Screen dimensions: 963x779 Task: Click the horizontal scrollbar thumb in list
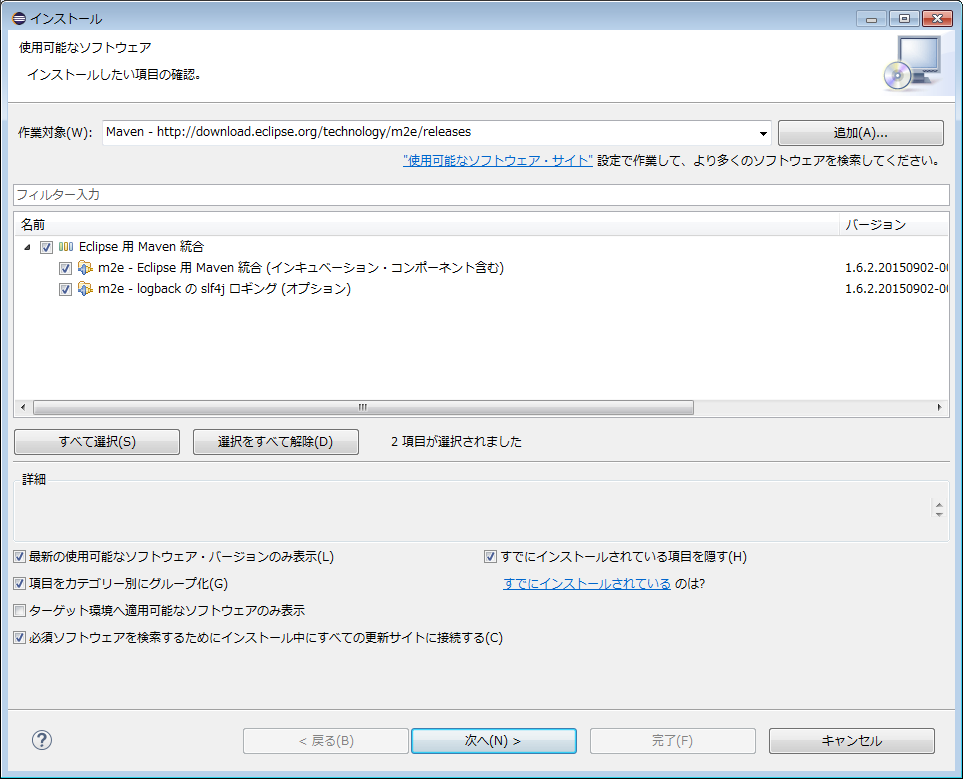click(x=363, y=407)
